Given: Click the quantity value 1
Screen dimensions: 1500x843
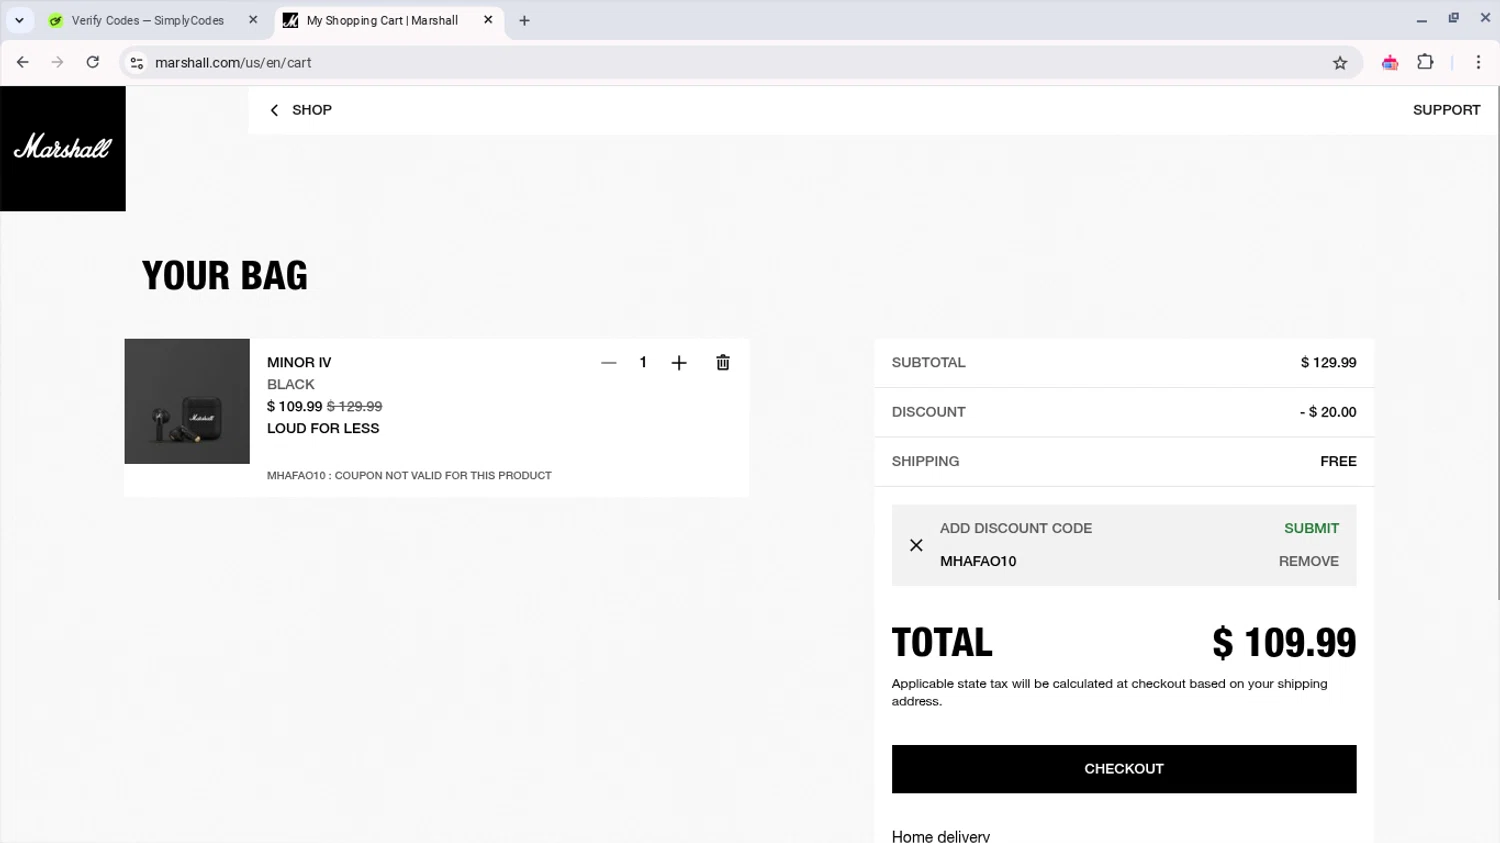Looking at the screenshot, I should pyautogui.click(x=643, y=362).
